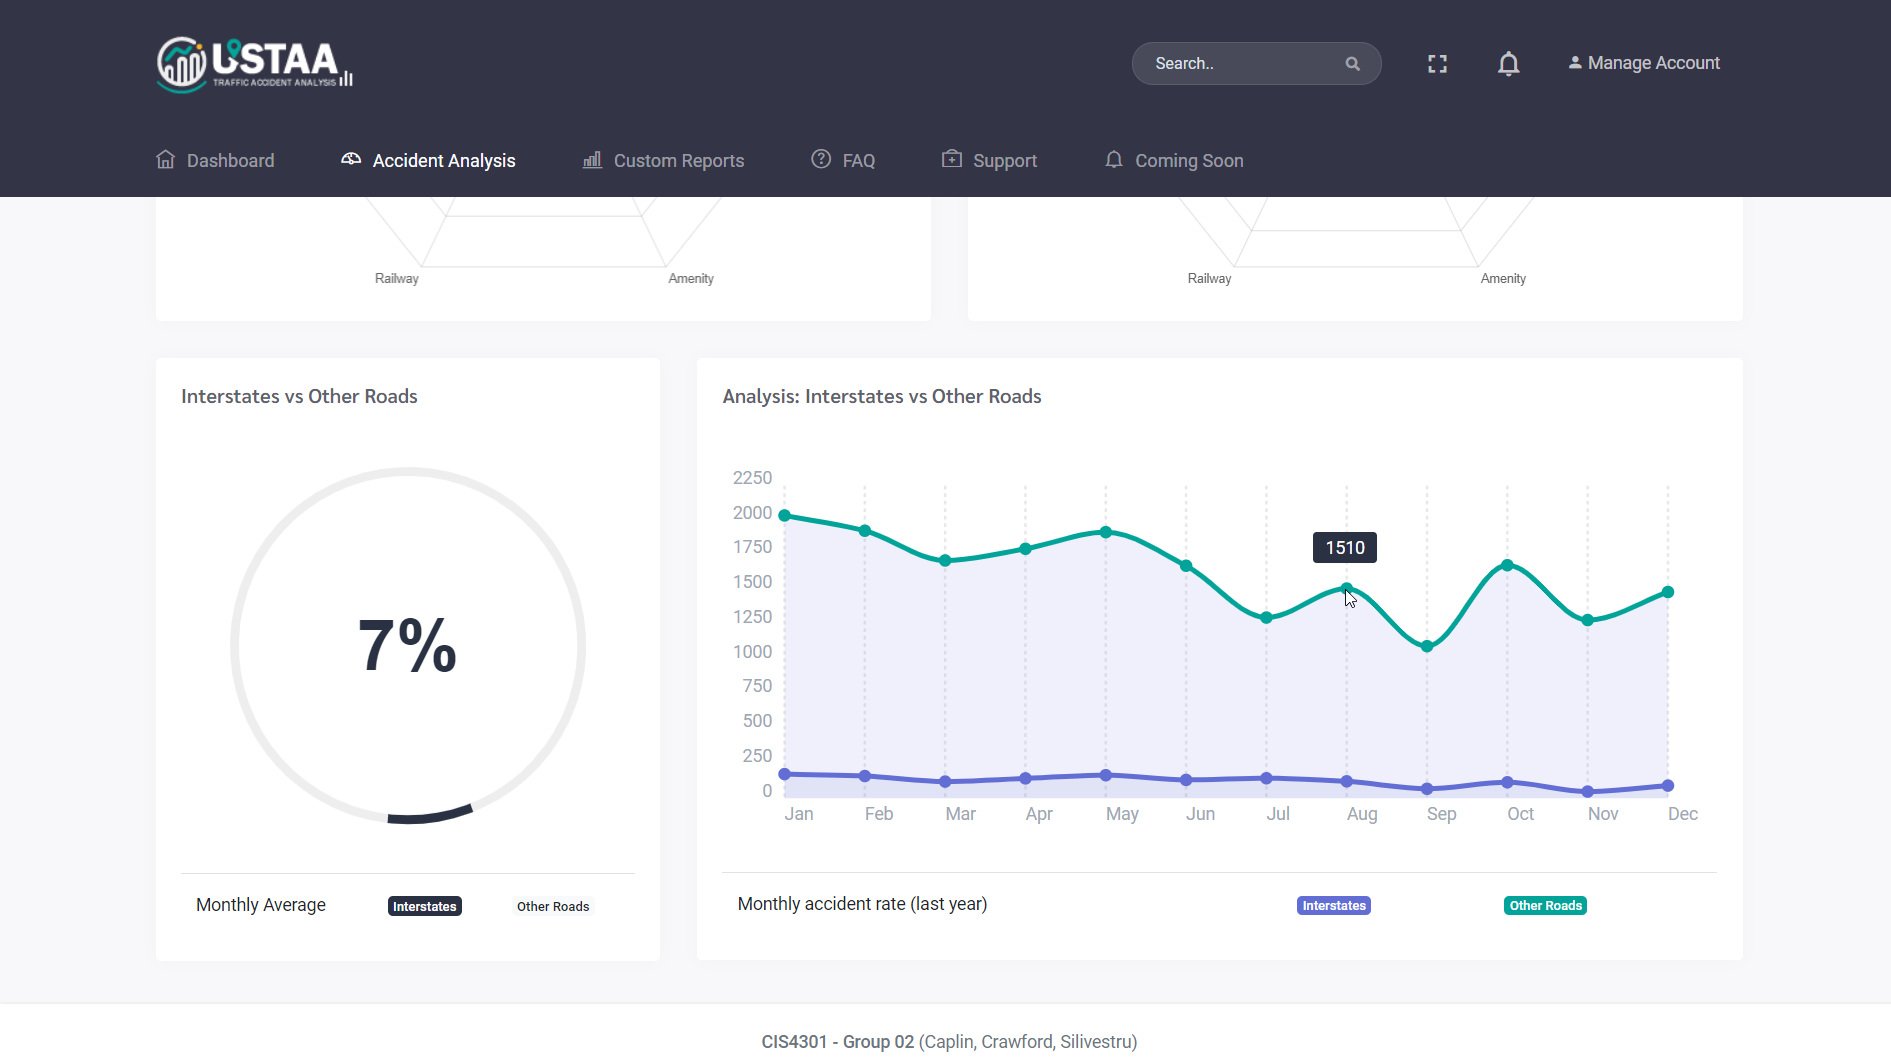Click inside the Search input field
Screen dimensions: 1891x1063
pos(1240,64)
